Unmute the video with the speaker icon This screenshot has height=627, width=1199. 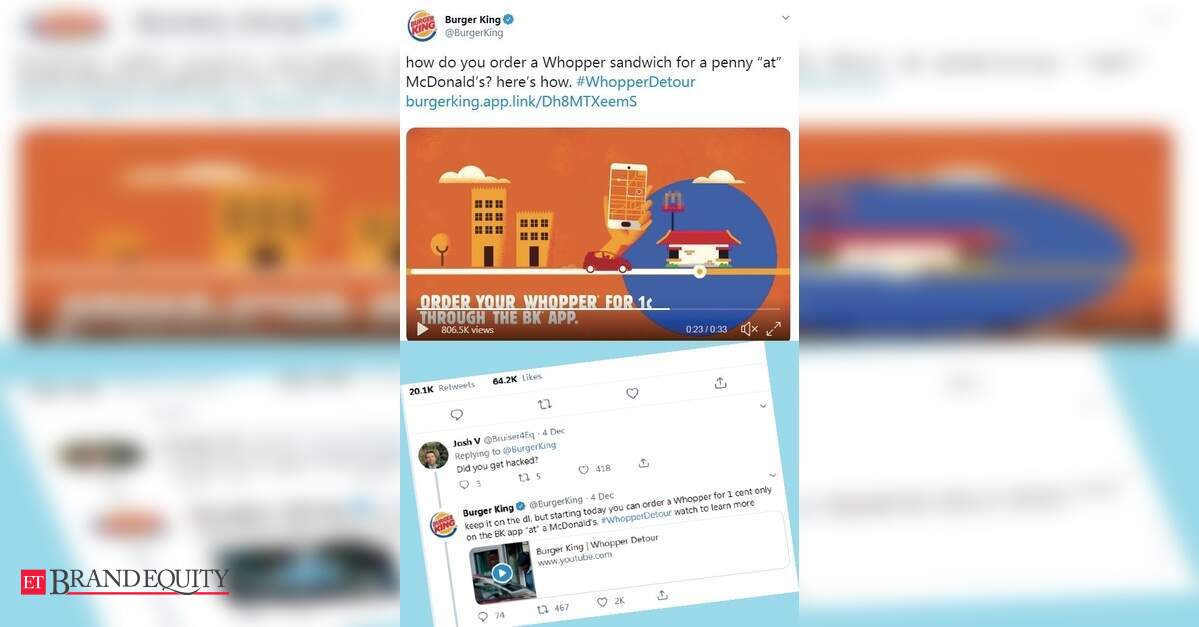(749, 329)
